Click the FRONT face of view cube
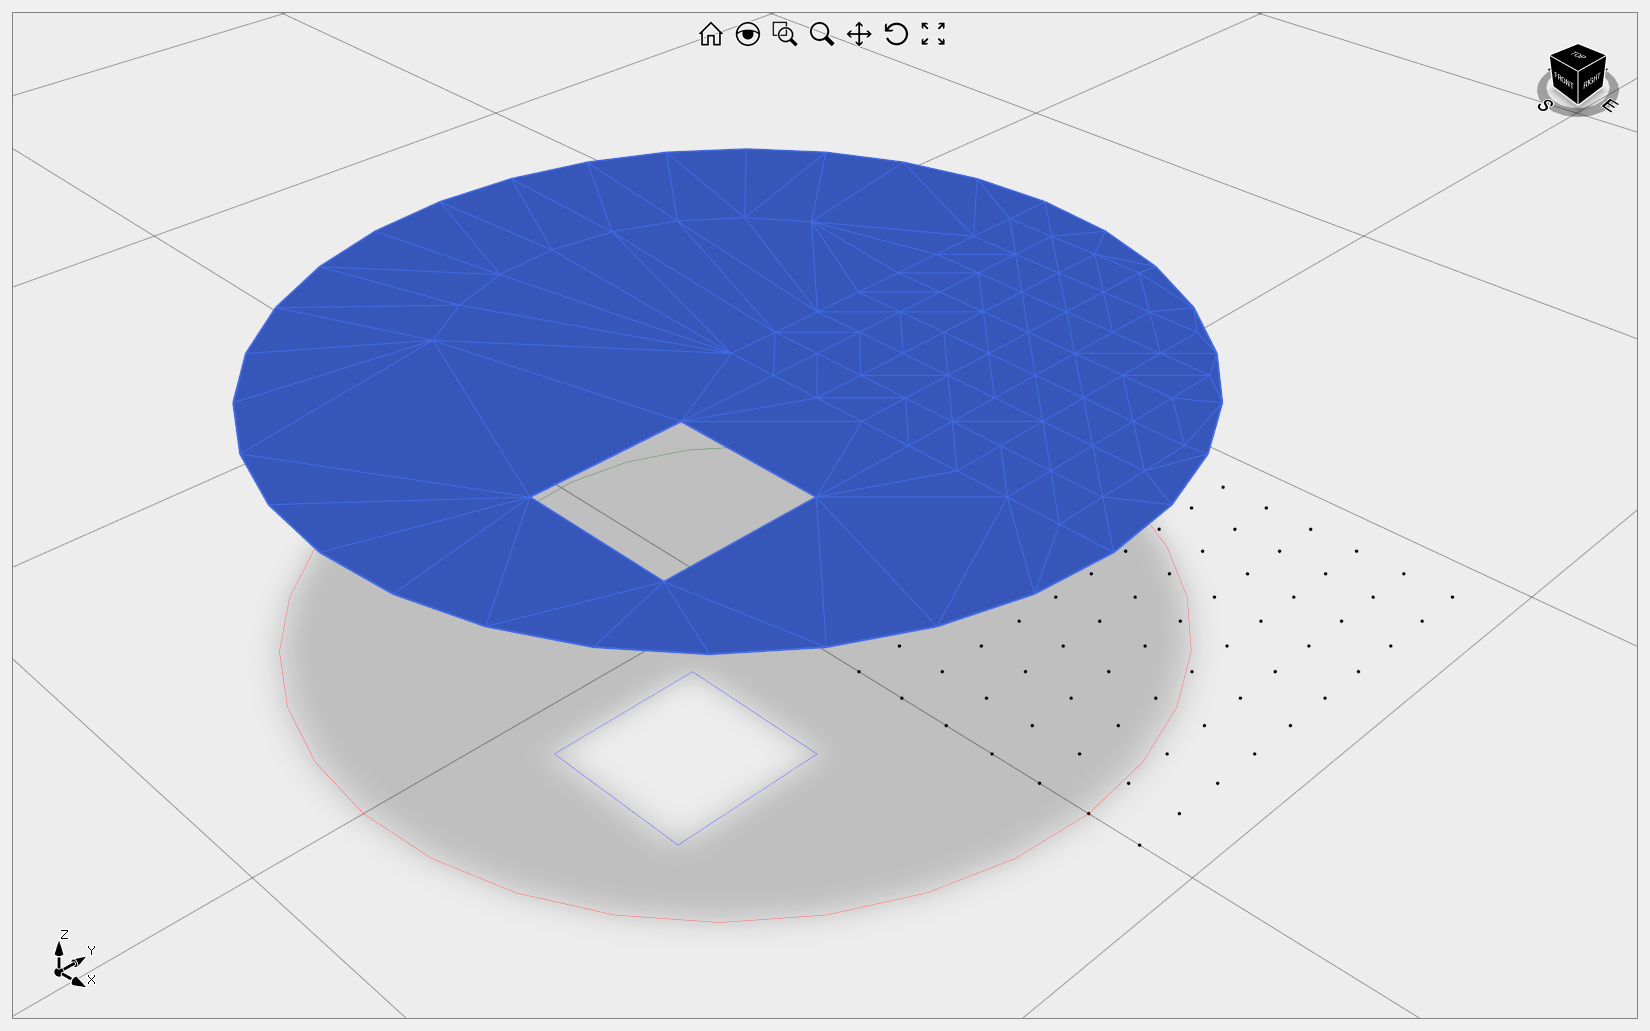The image size is (1650, 1031). point(1564,82)
